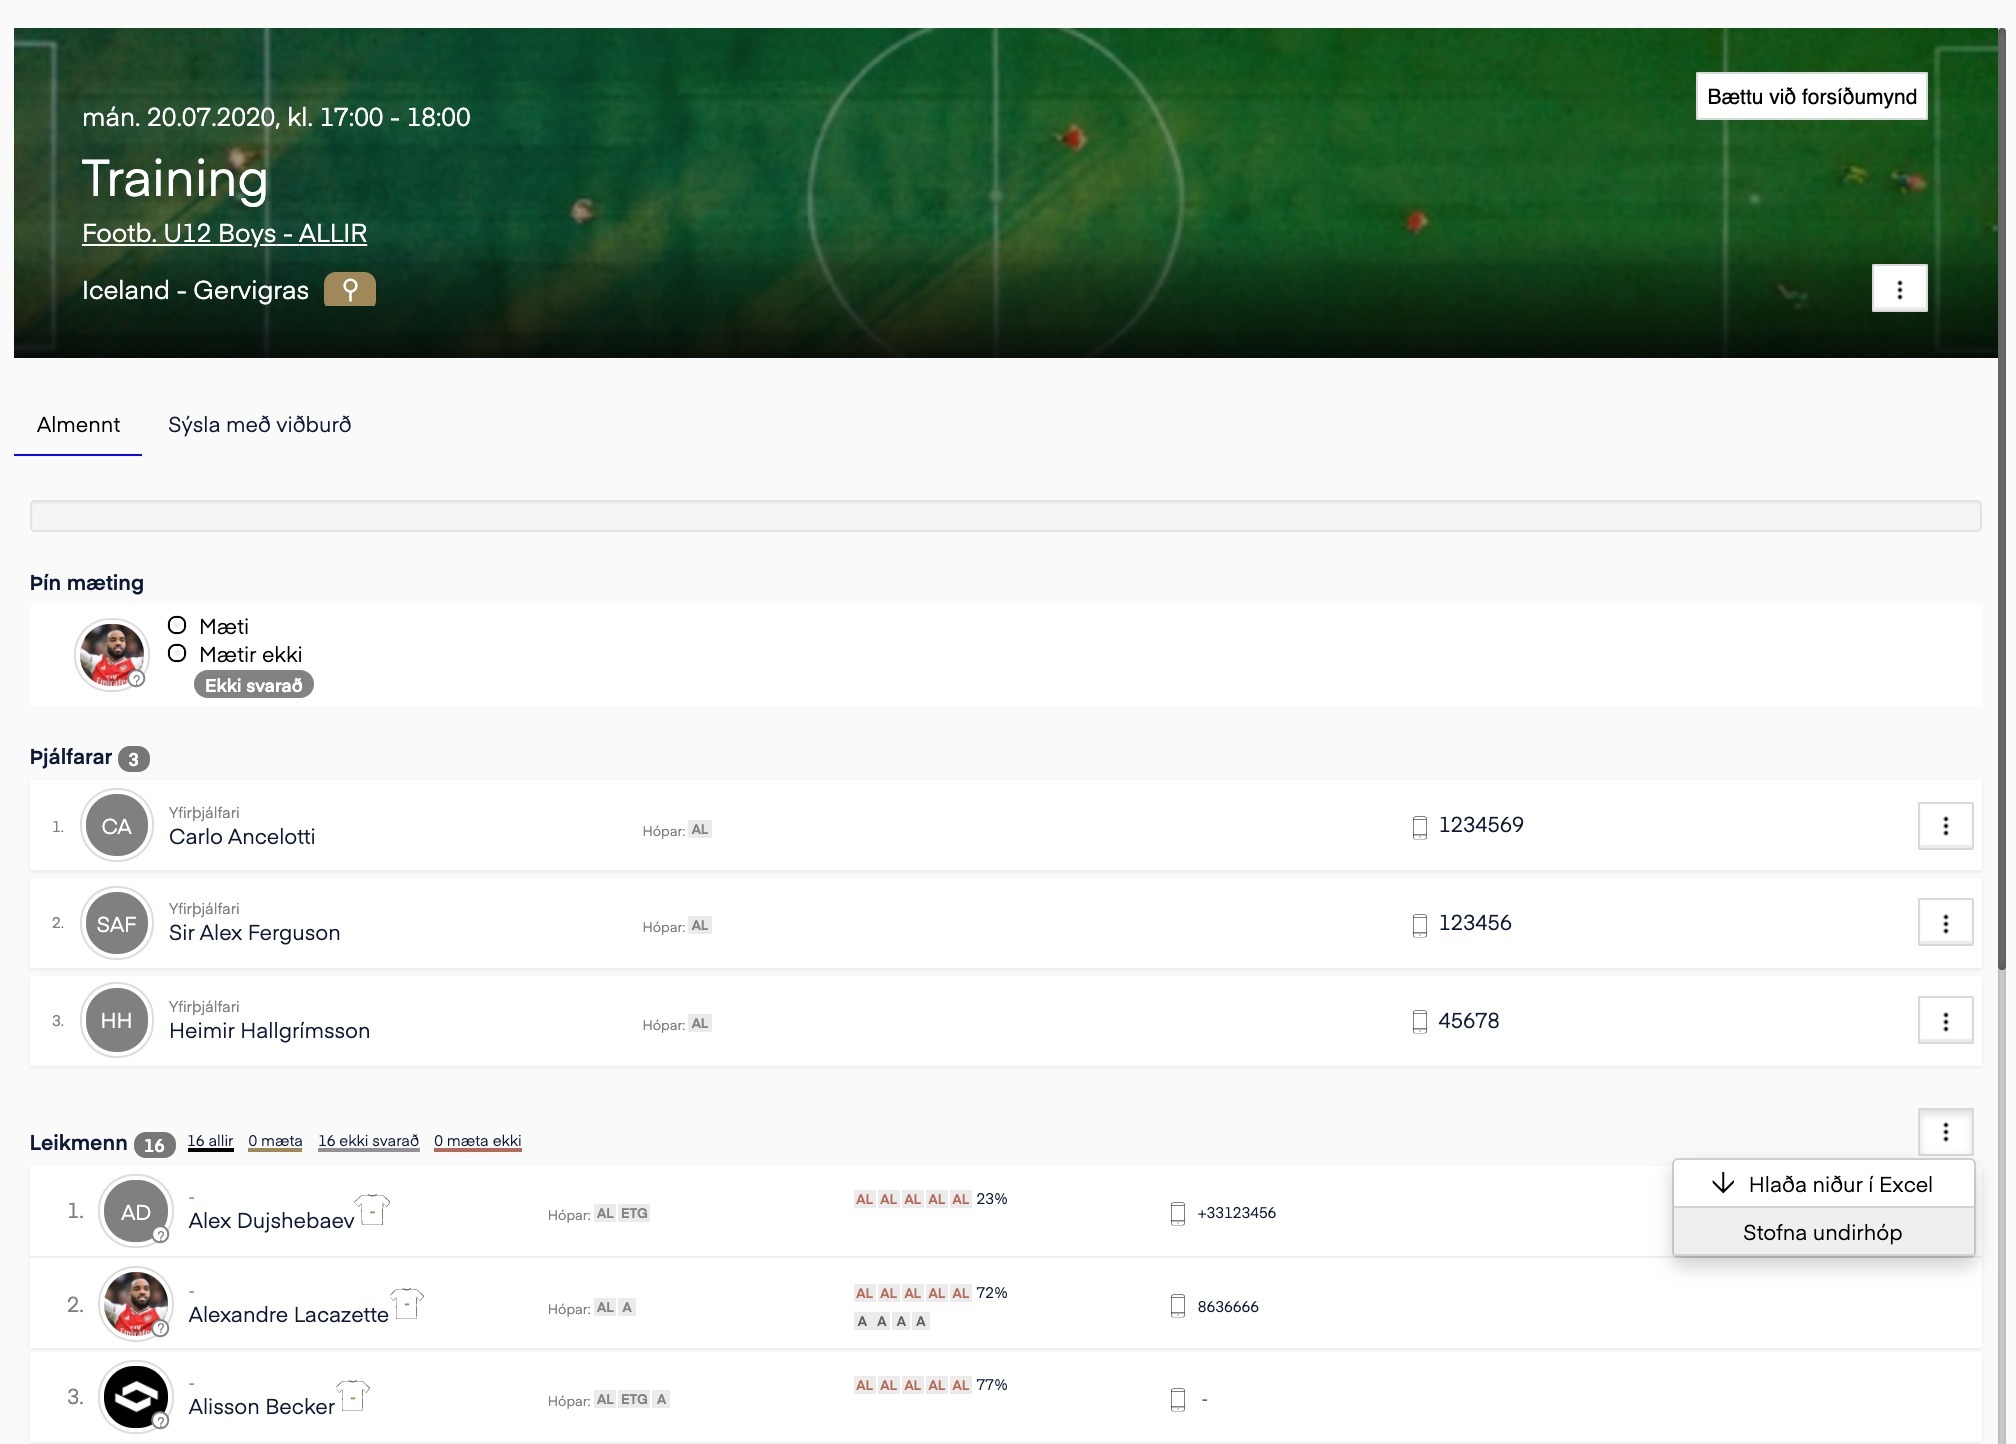Viewport: 2016px width, 1444px height.
Task: Click the CA avatar of Carlo Ancelotti
Action: pos(116,827)
